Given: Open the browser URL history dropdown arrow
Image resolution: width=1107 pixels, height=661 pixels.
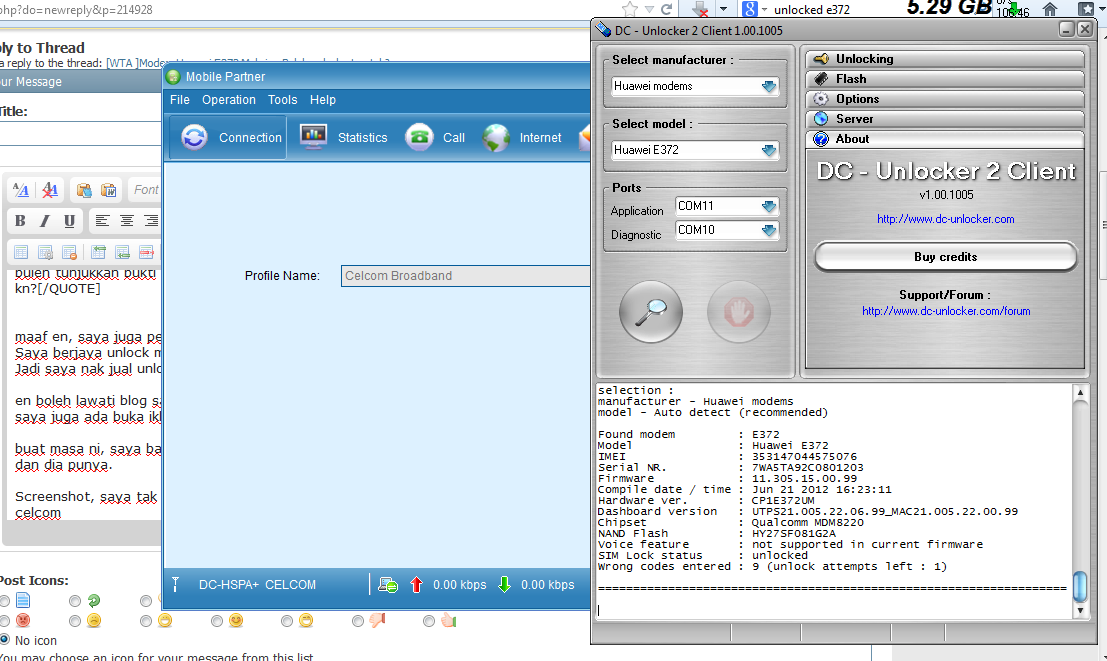Looking at the screenshot, I should 649,9.
